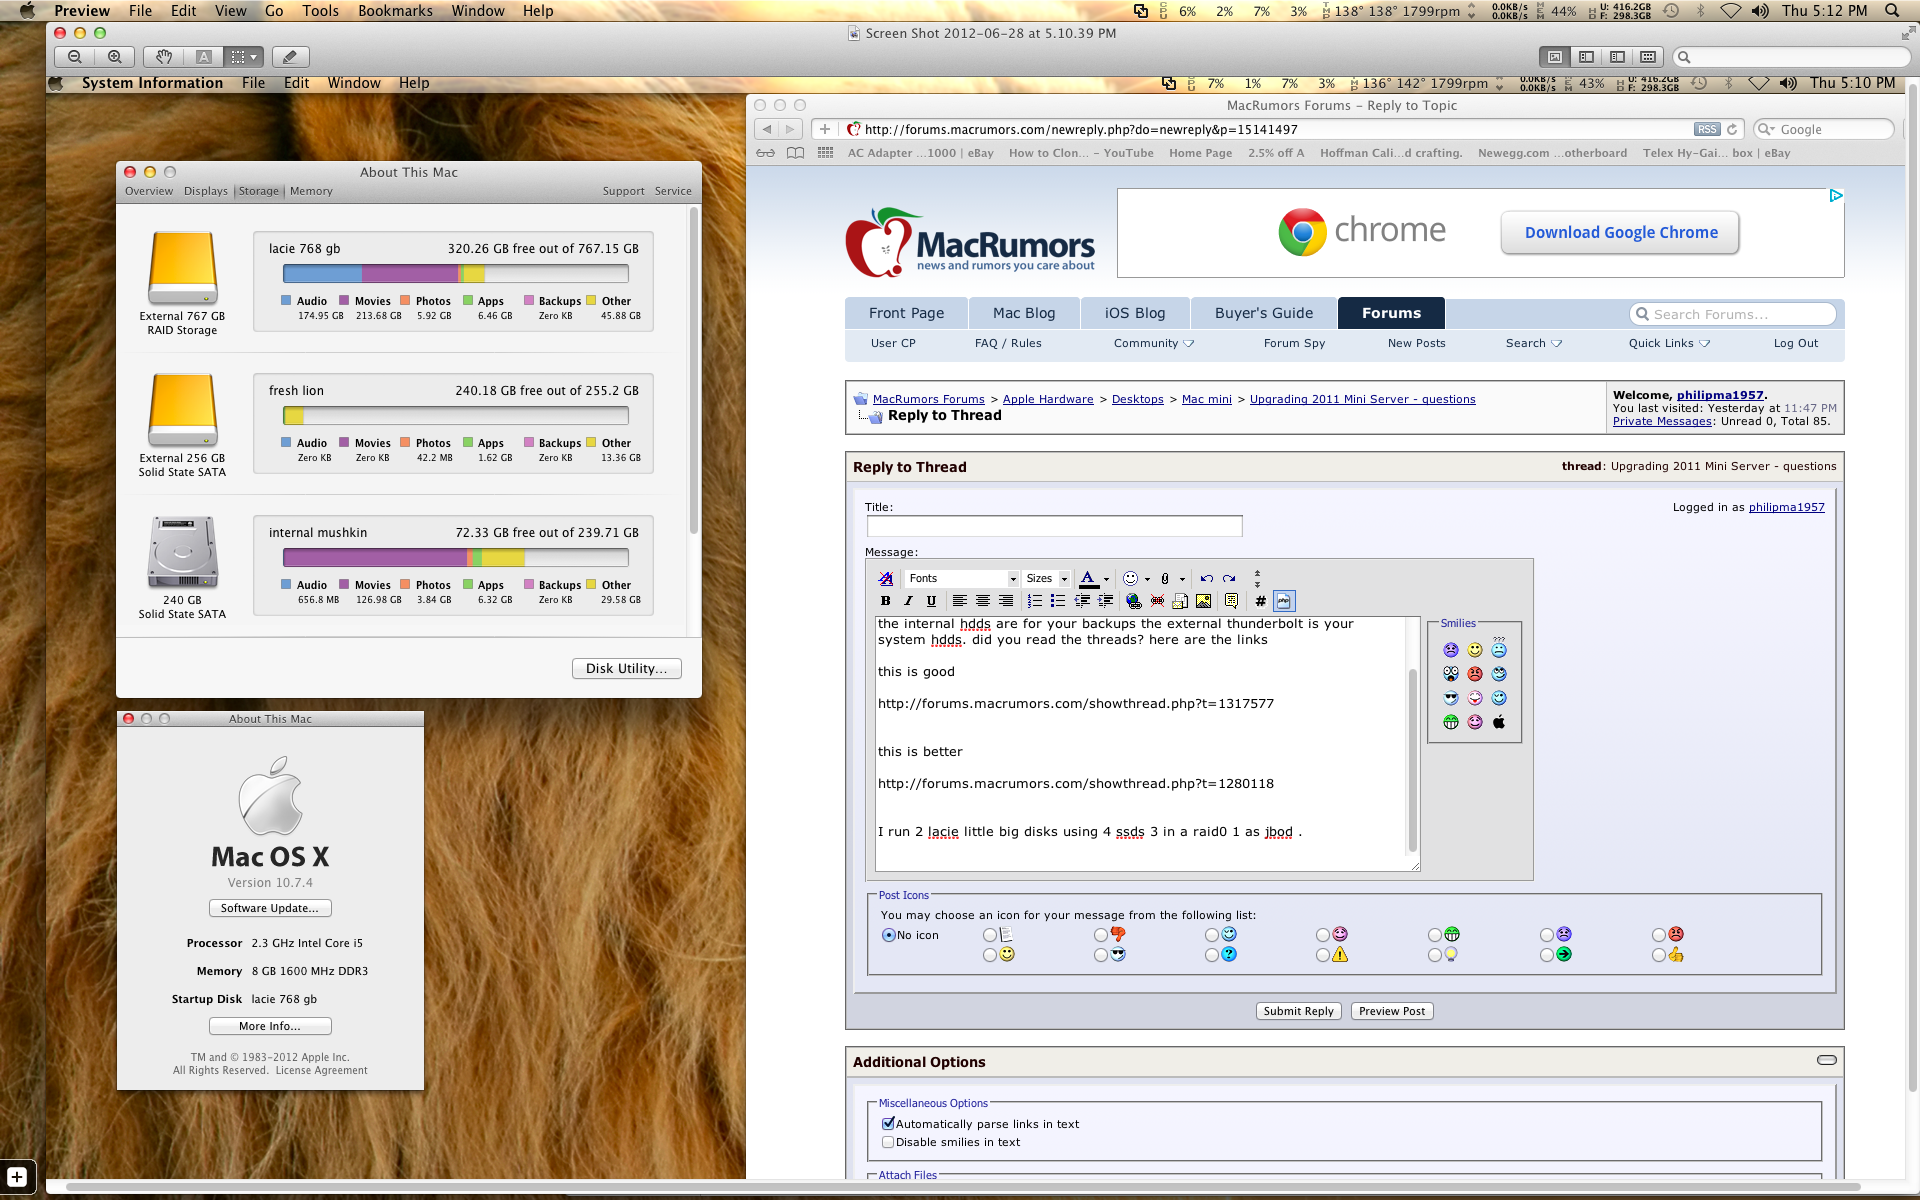1920x1200 pixels.
Task: Switch to the Displays tab in About This Mac
Action: click(205, 191)
